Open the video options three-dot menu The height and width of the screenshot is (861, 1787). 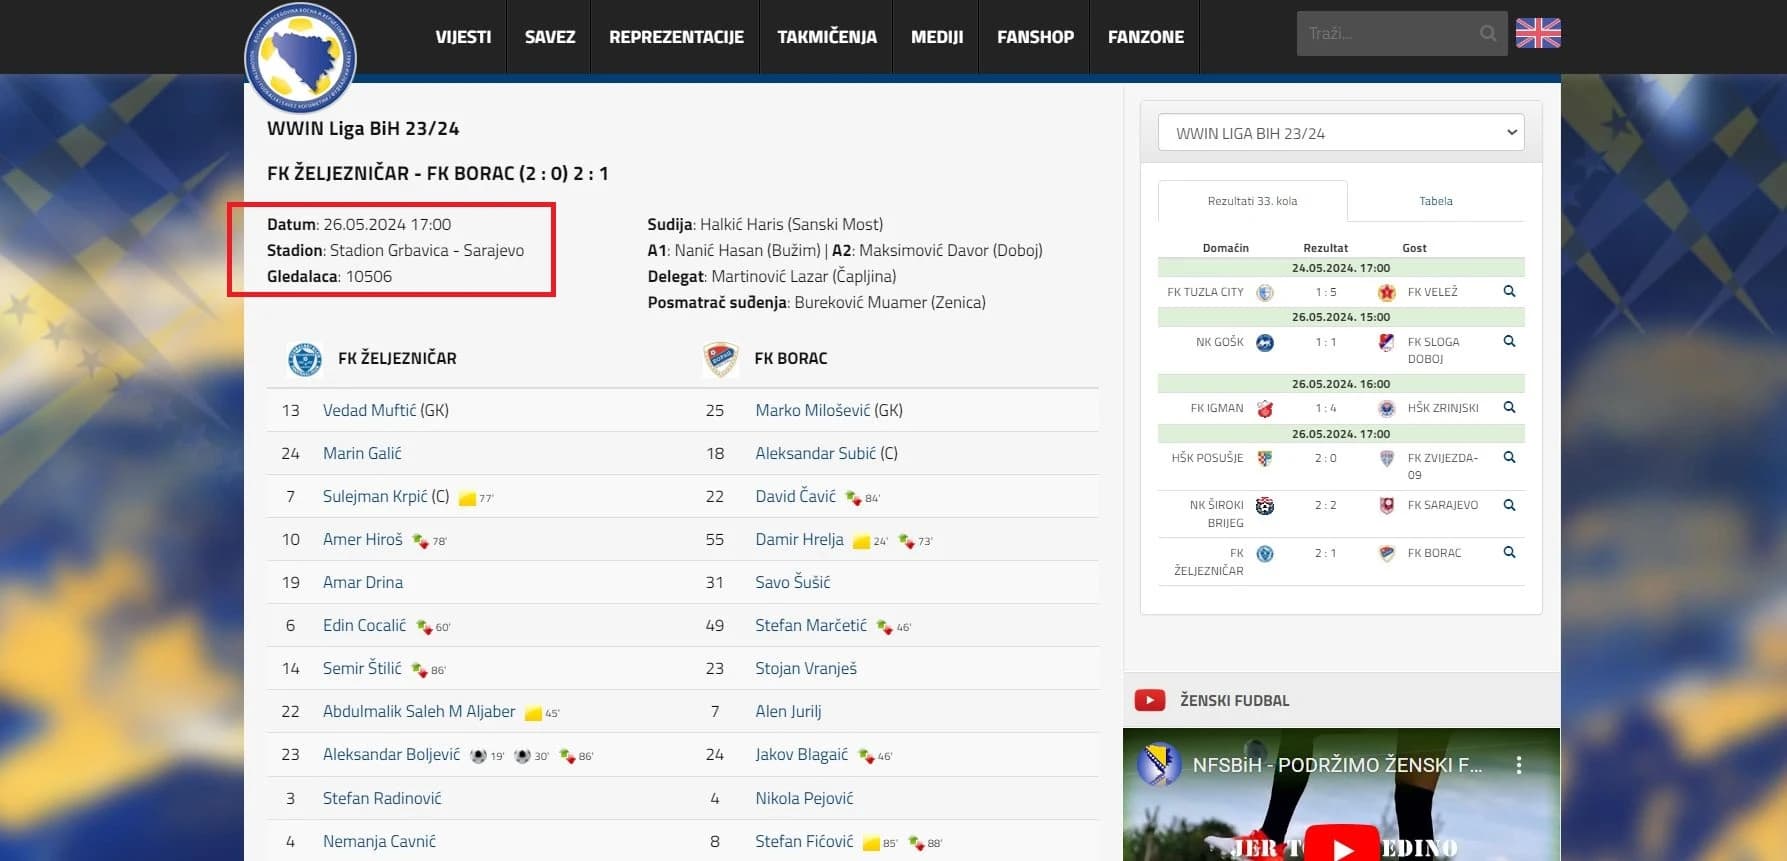coord(1519,765)
